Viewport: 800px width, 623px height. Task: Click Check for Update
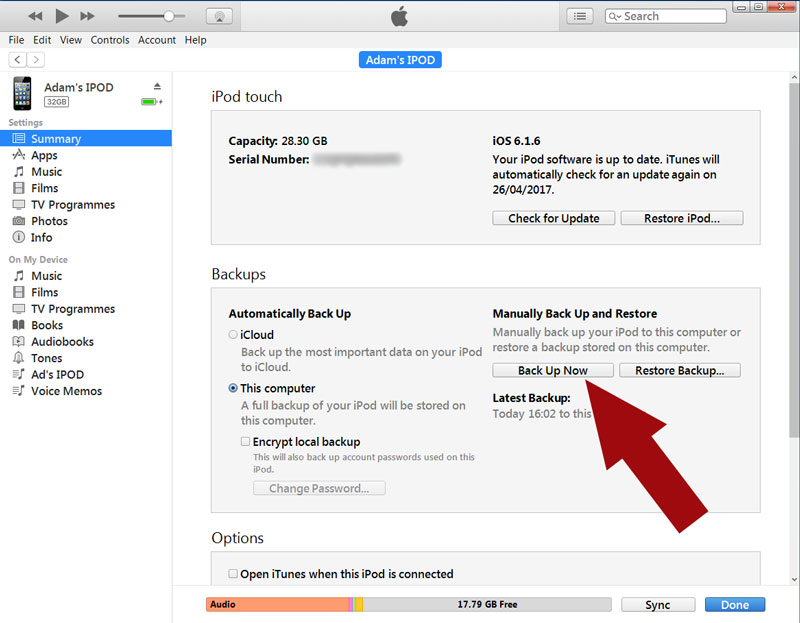[553, 218]
